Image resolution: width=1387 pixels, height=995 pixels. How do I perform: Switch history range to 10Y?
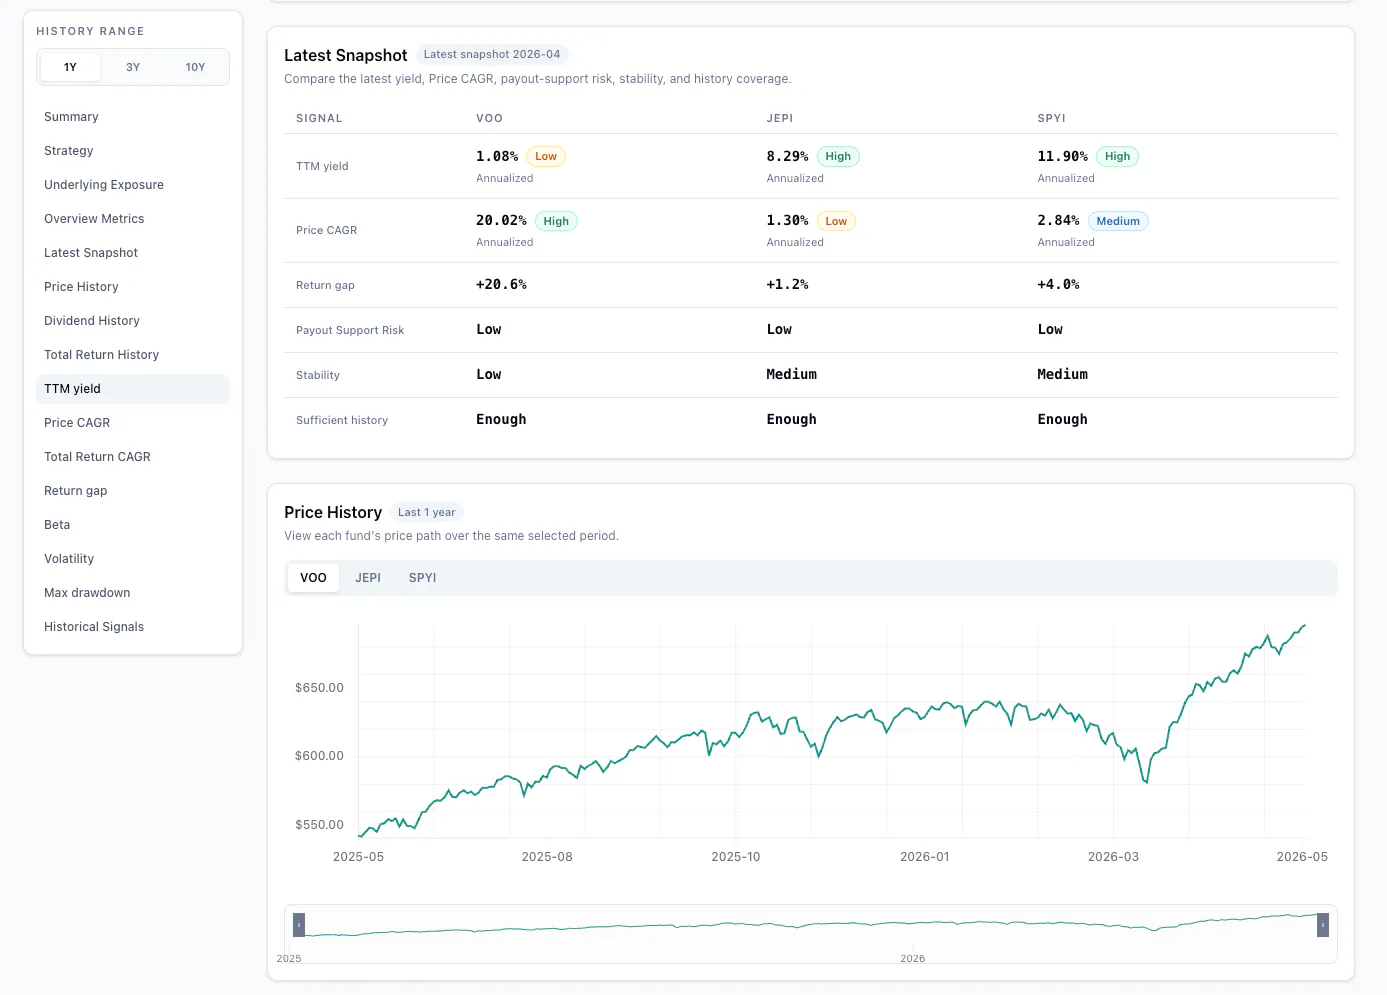(195, 67)
